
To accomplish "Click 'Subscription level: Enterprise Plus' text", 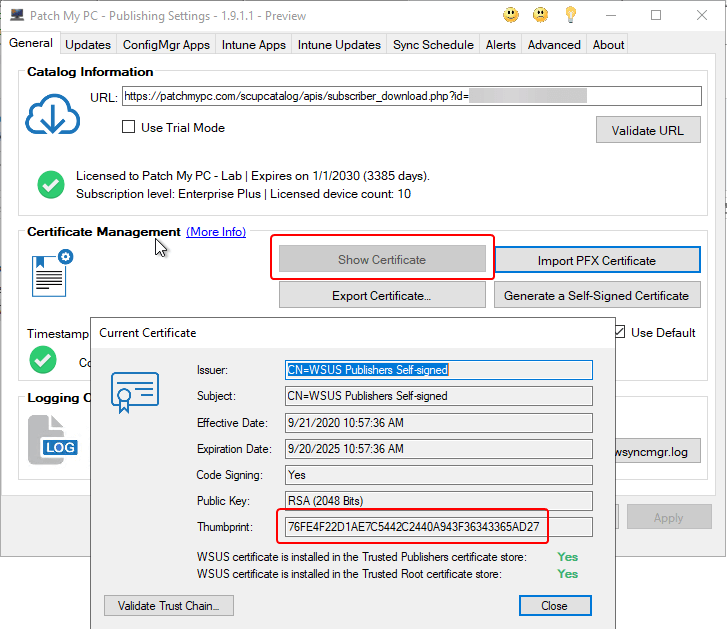I will 168,194.
